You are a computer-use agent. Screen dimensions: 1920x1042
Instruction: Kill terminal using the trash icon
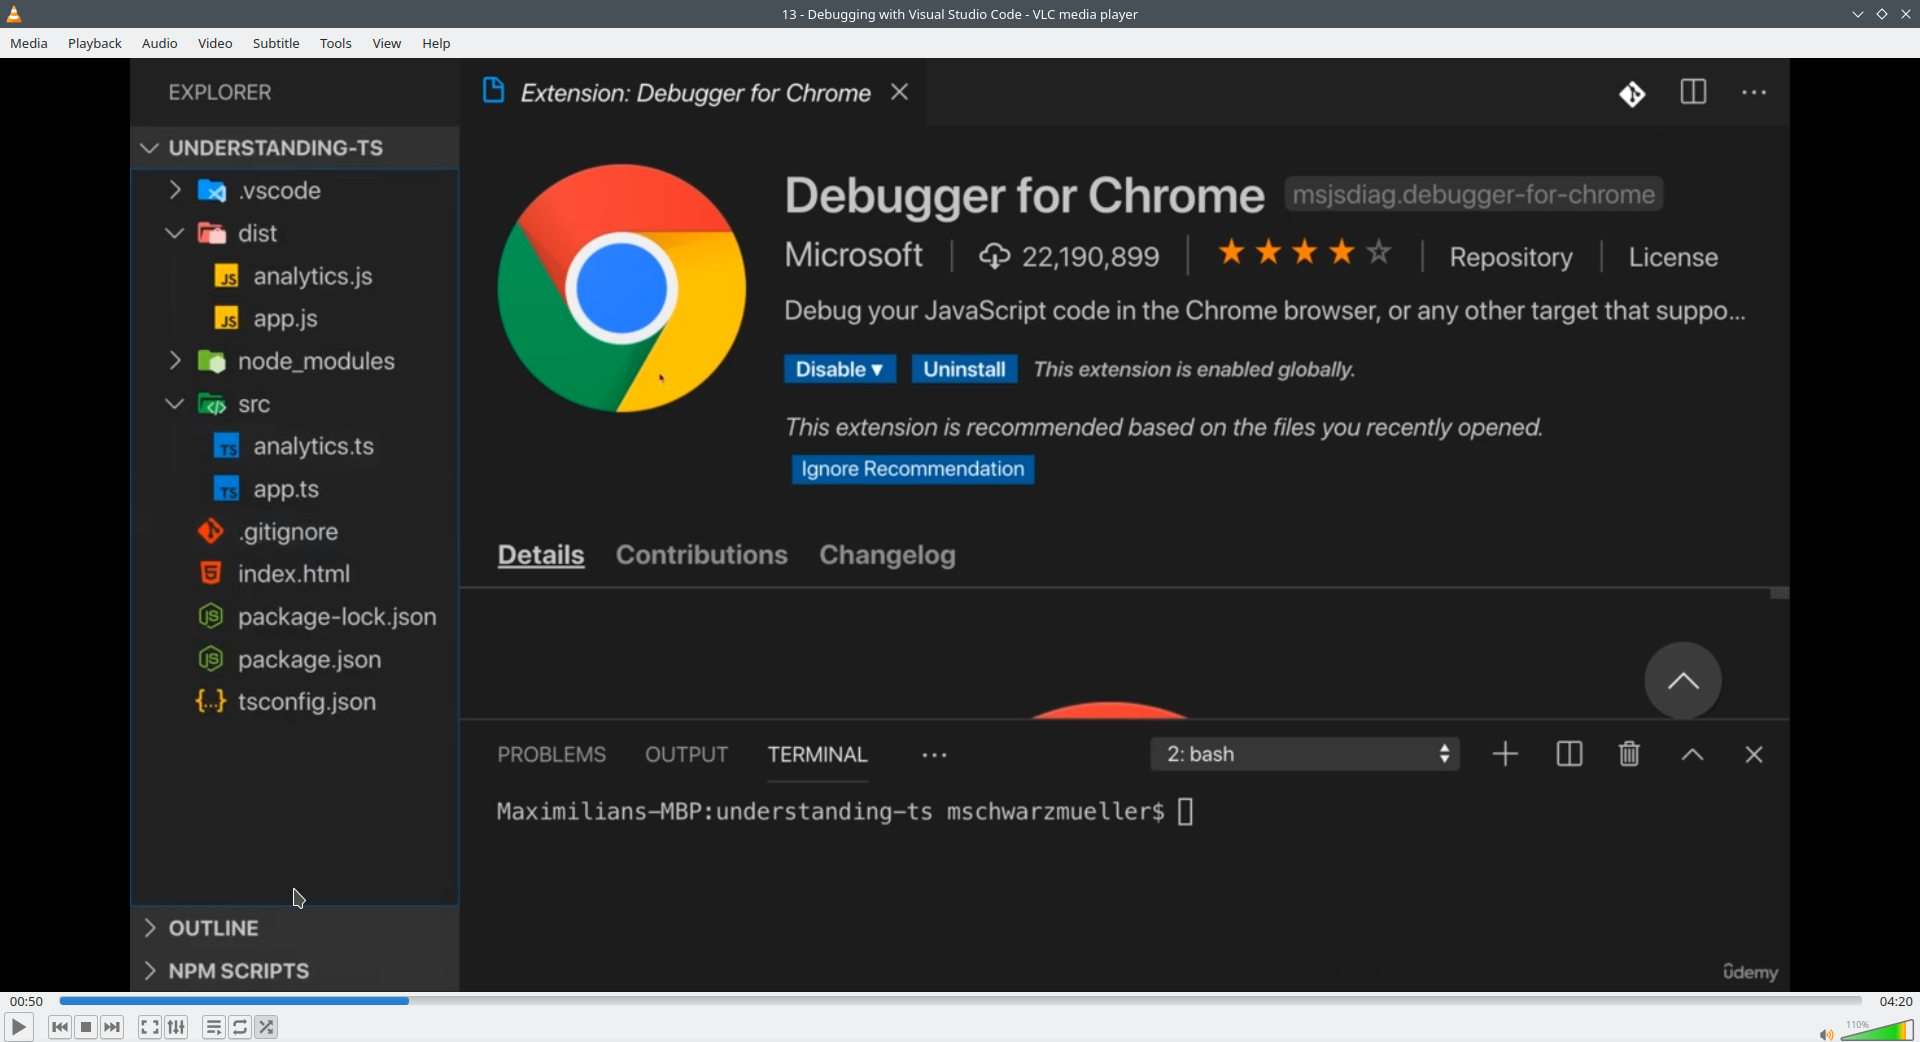pyautogui.click(x=1629, y=754)
